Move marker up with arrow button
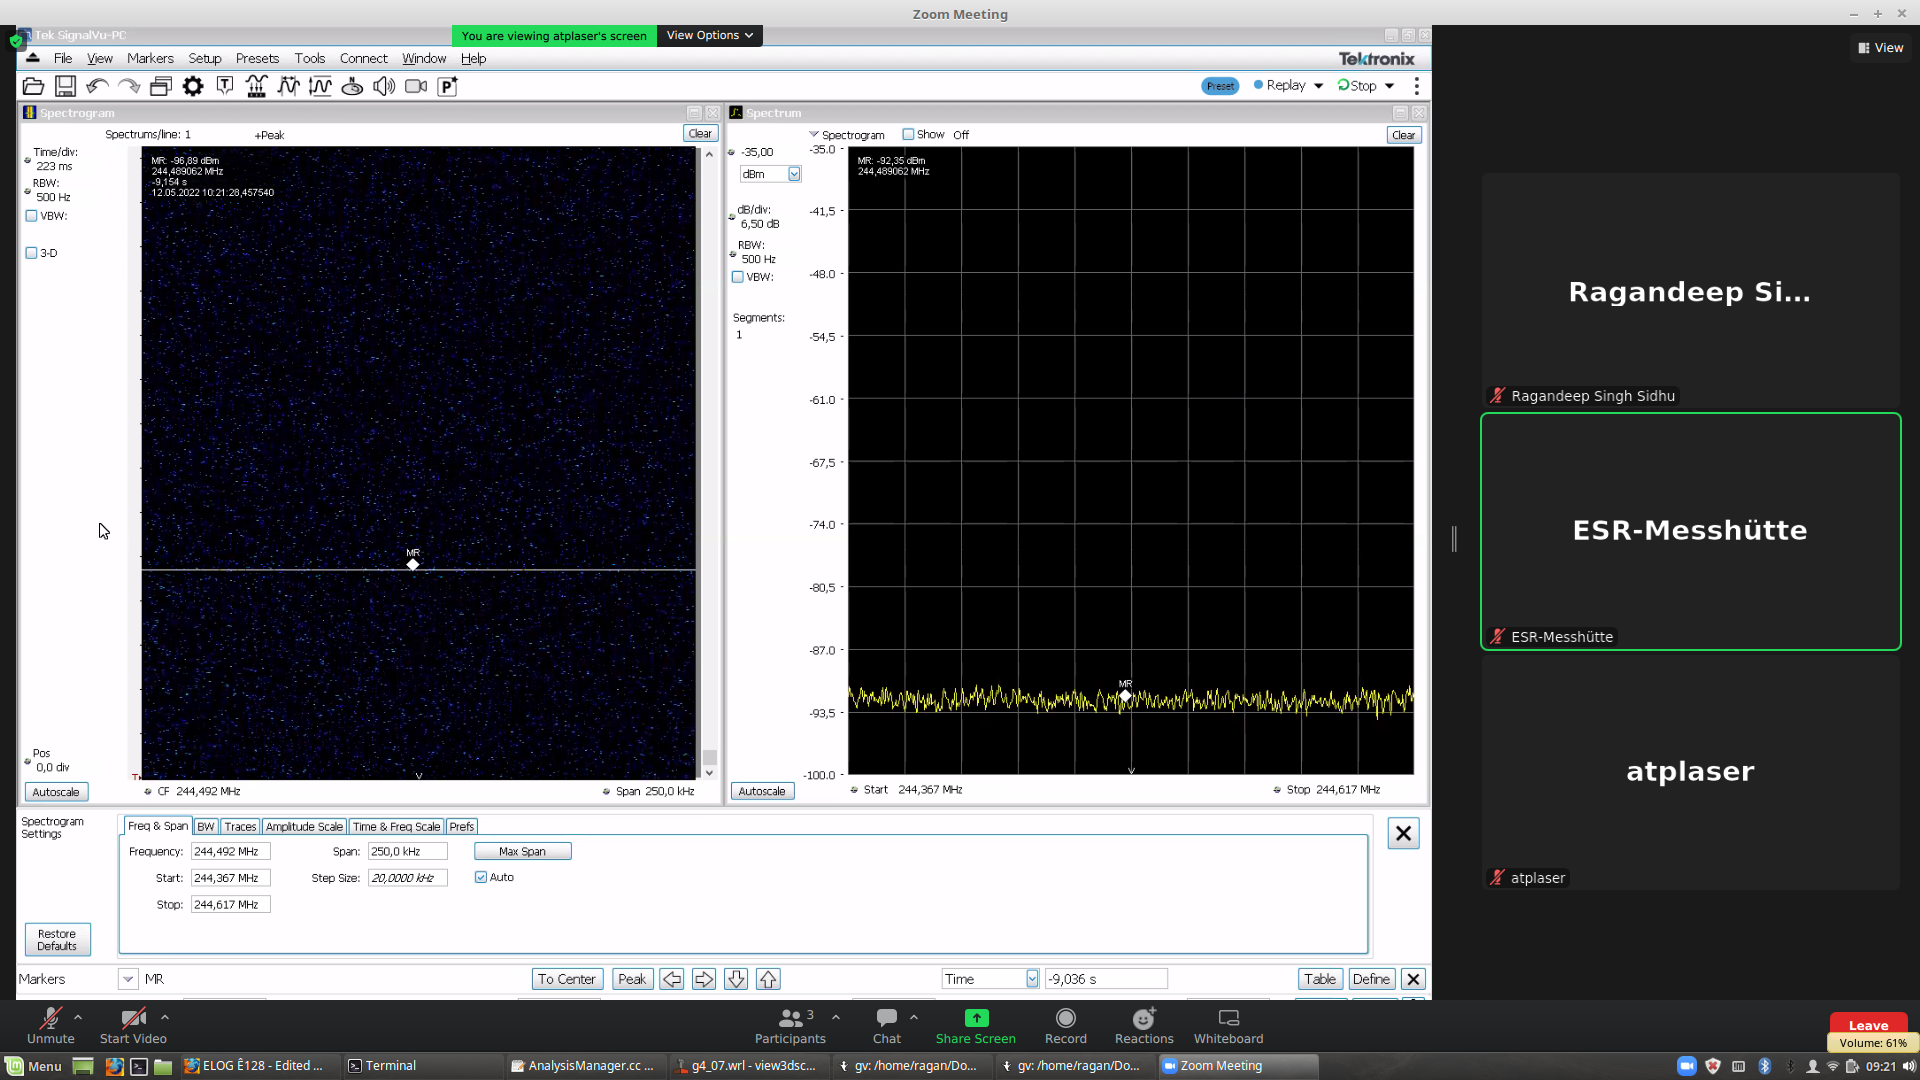The height and width of the screenshot is (1080, 1920). point(768,979)
